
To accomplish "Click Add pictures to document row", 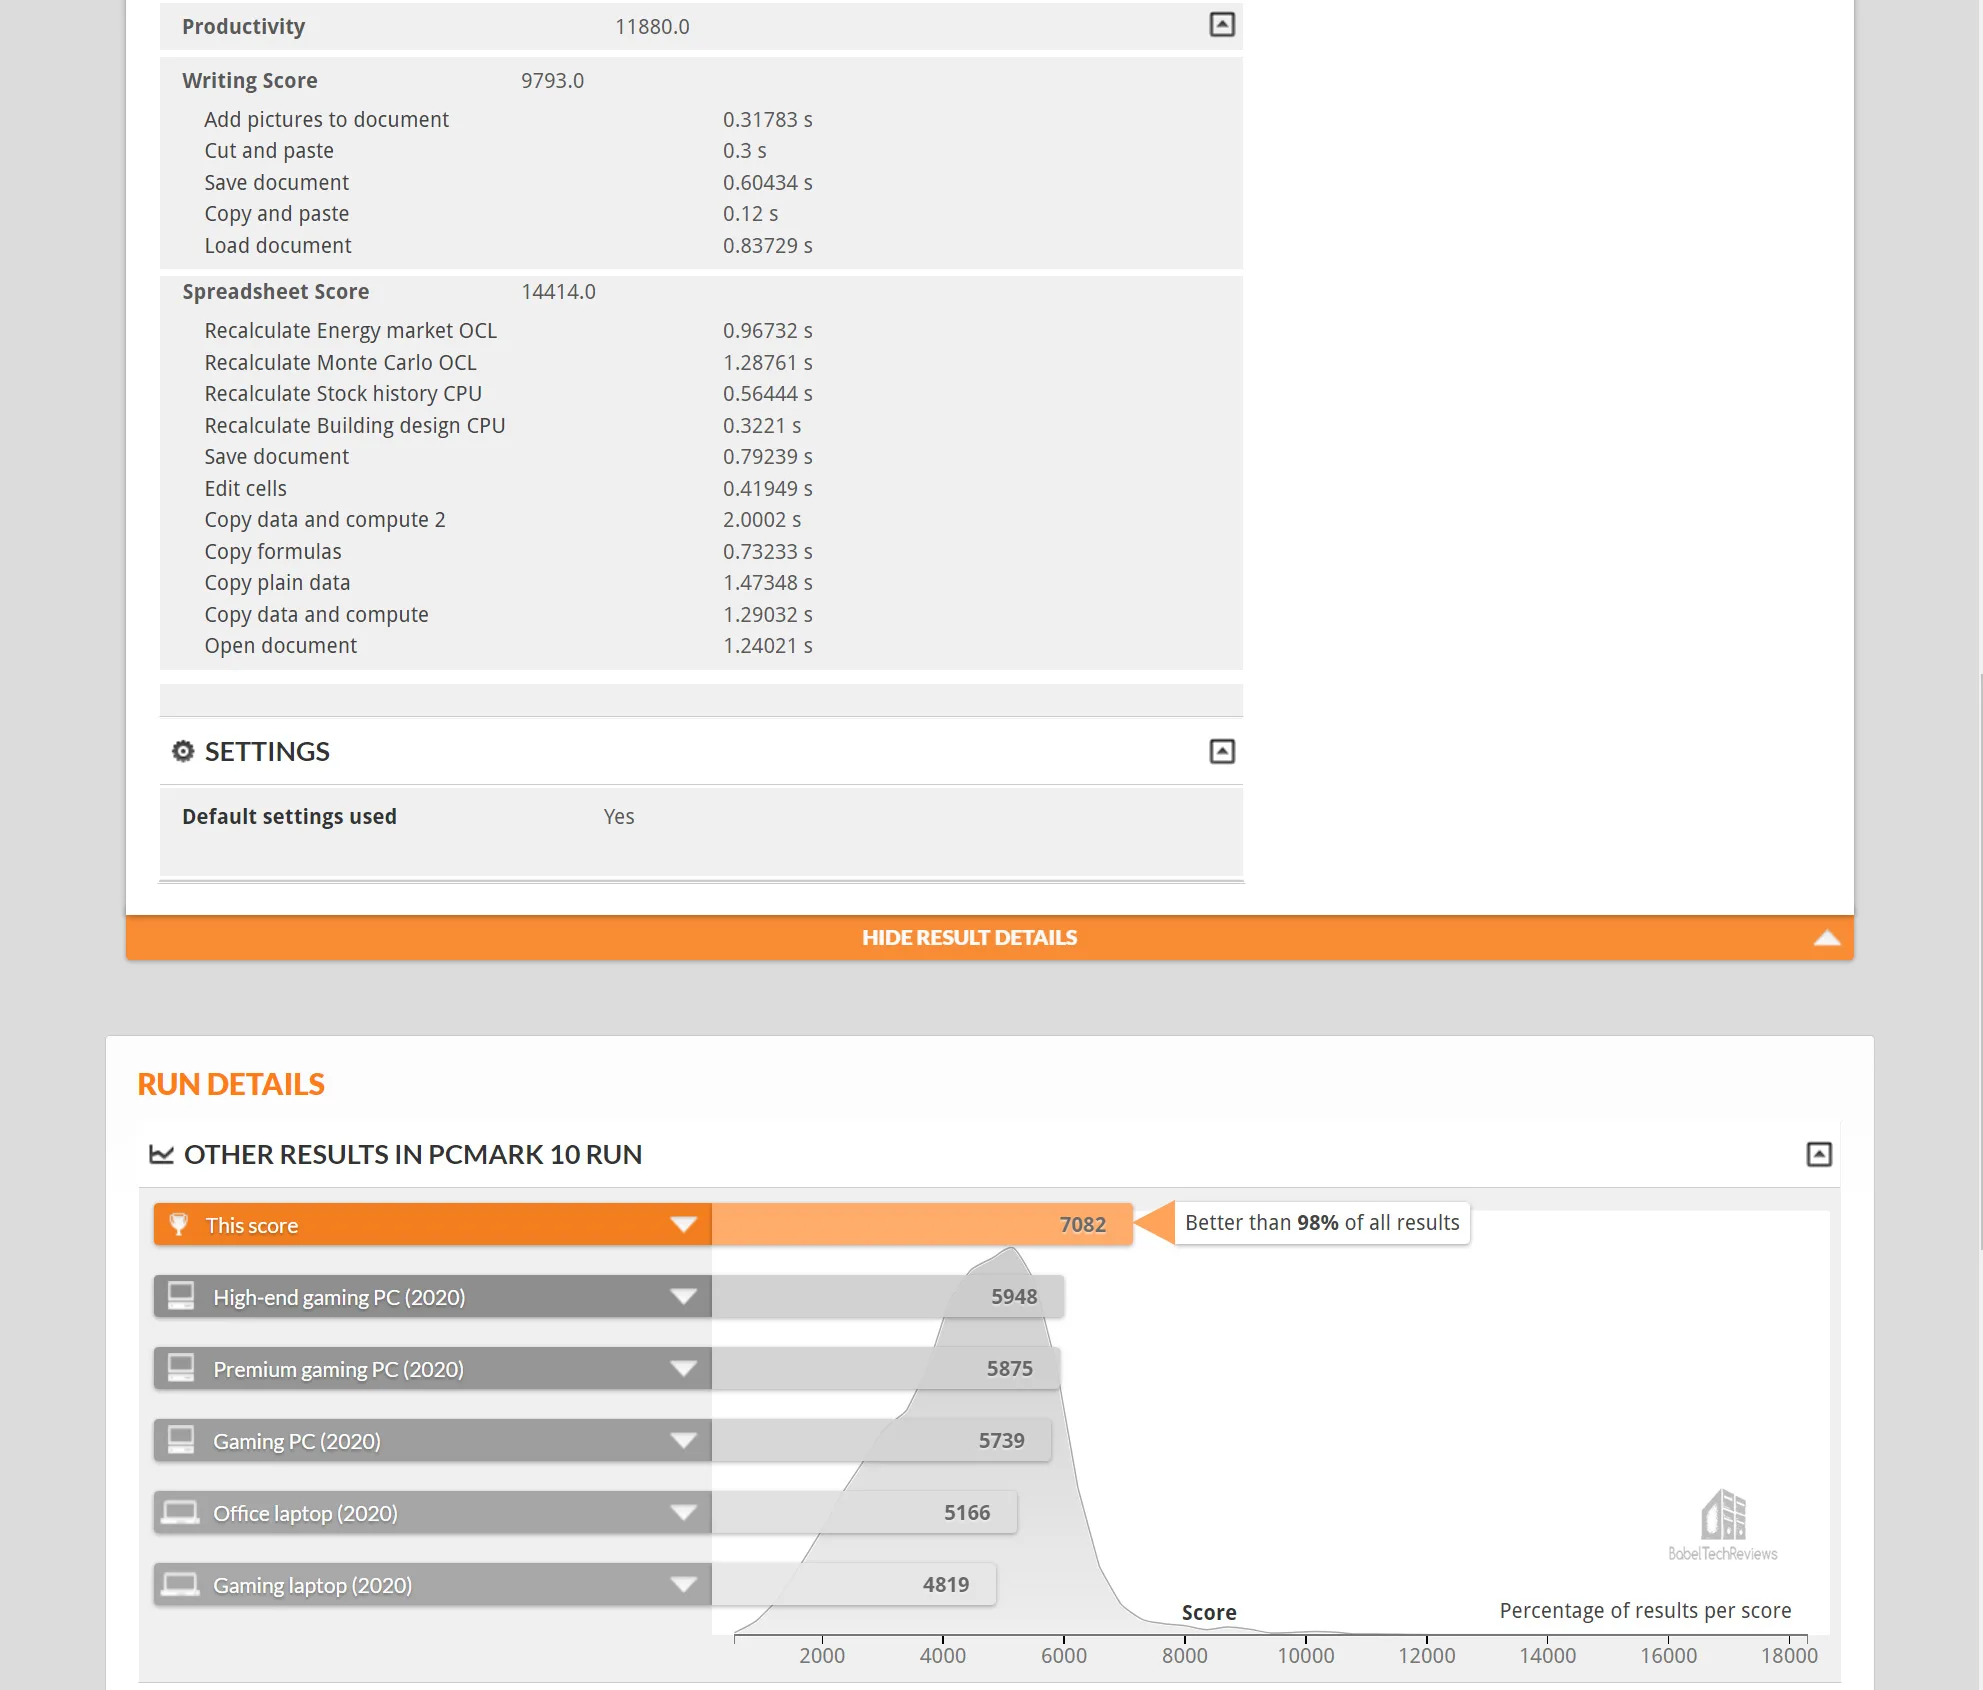I will click(508, 119).
